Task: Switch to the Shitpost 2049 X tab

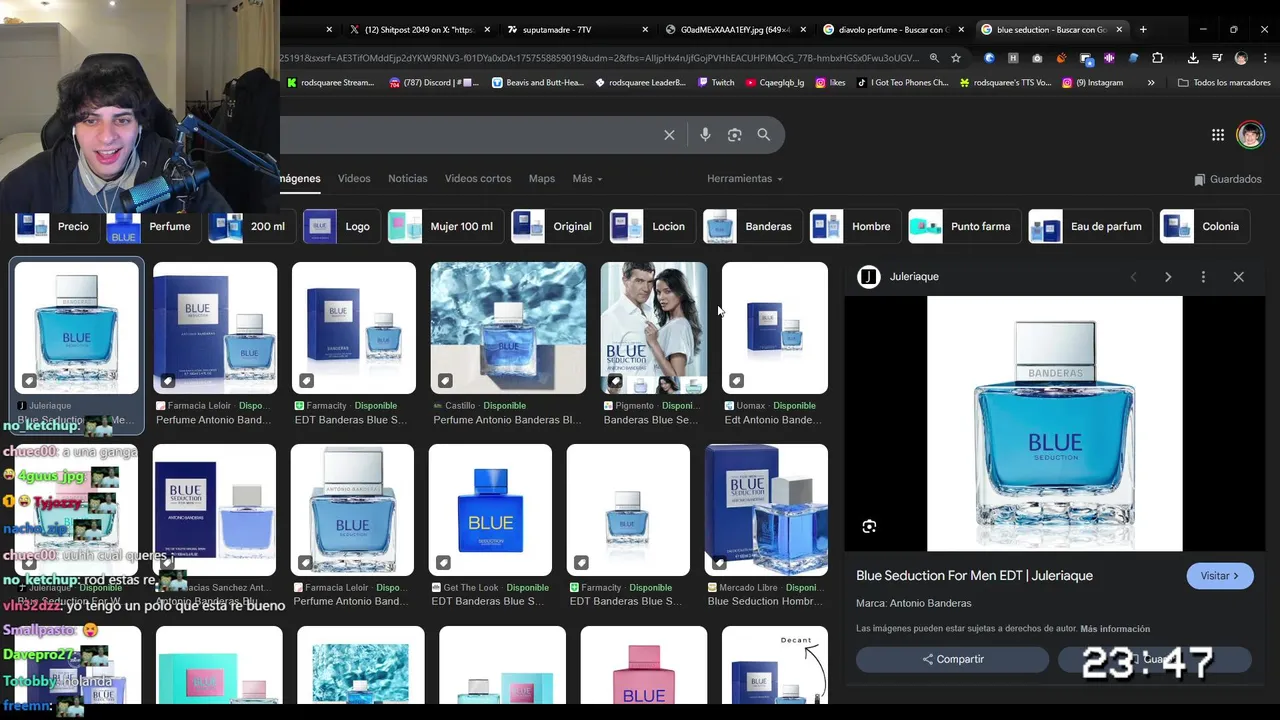Action: [418, 30]
